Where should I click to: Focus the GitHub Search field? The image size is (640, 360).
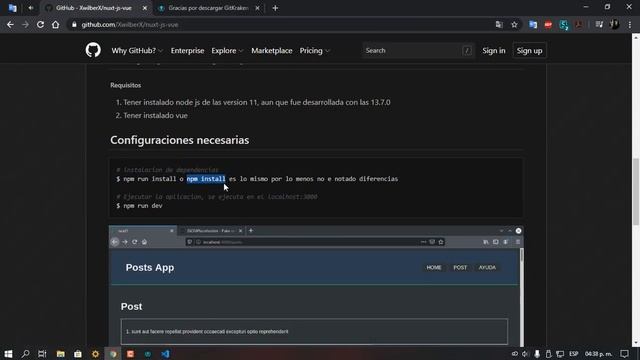click(x=418, y=51)
